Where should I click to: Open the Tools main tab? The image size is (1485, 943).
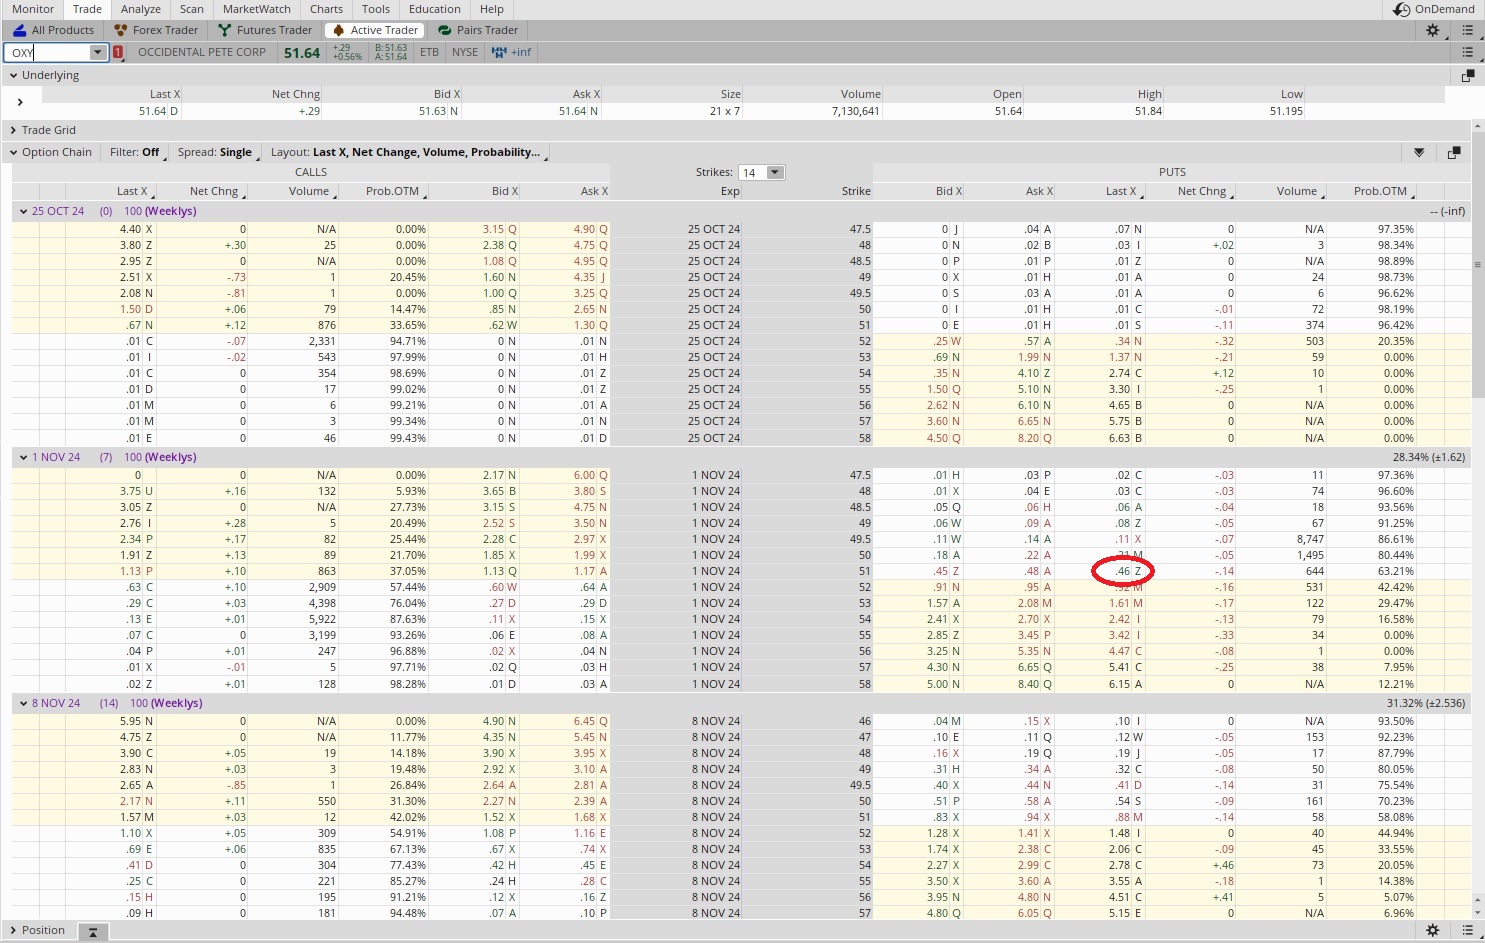tap(376, 9)
